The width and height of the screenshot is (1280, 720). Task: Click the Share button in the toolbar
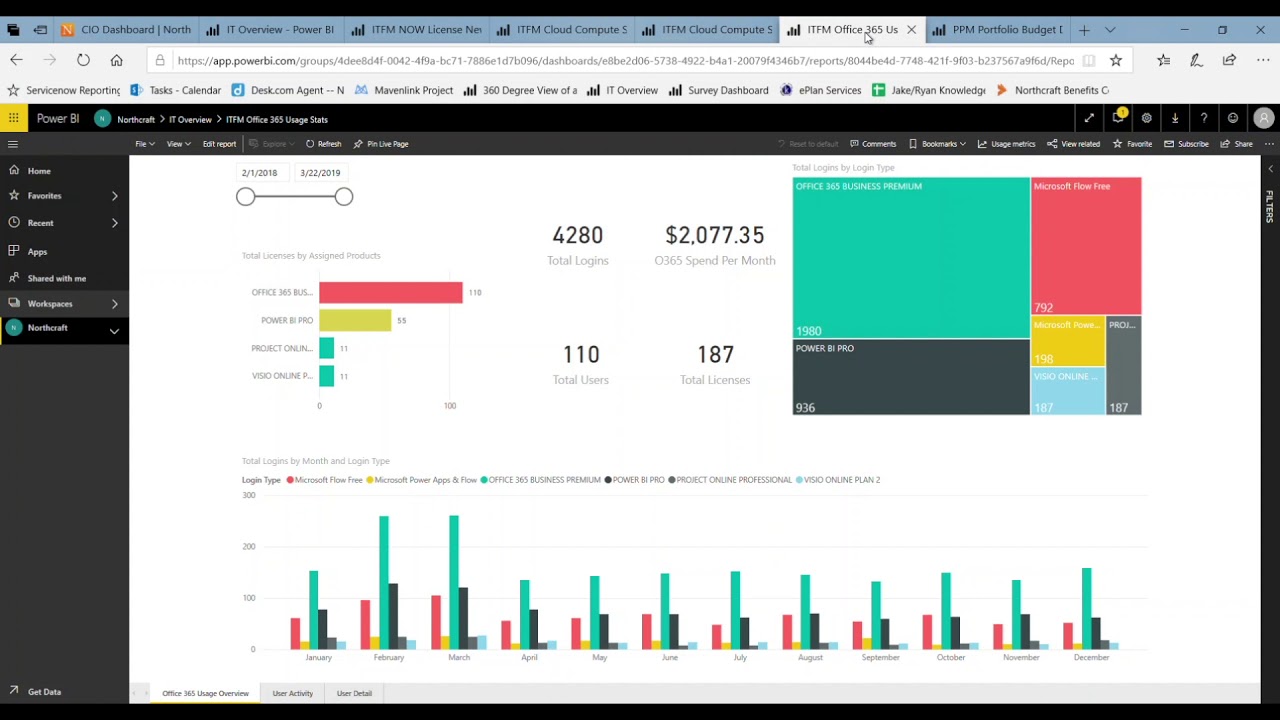coord(1236,144)
